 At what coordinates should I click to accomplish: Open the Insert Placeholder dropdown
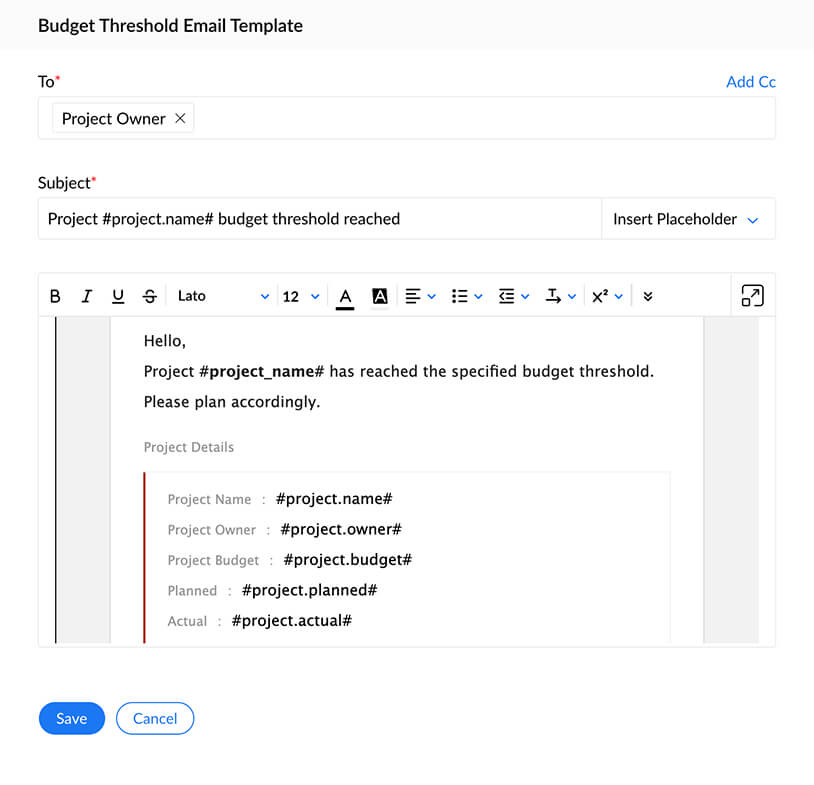pyautogui.click(x=687, y=219)
